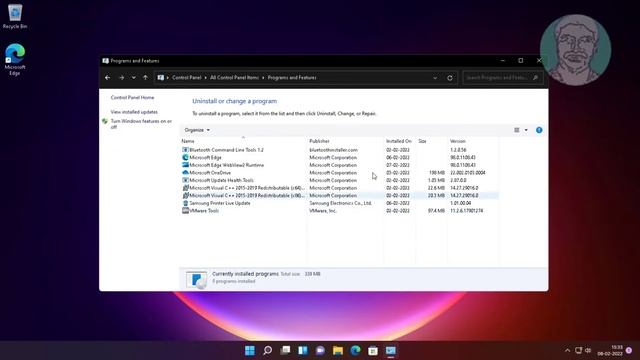Click the Programs and Features breadcrumb
Screen dimensions: 640x360
pyautogui.click(x=292, y=78)
